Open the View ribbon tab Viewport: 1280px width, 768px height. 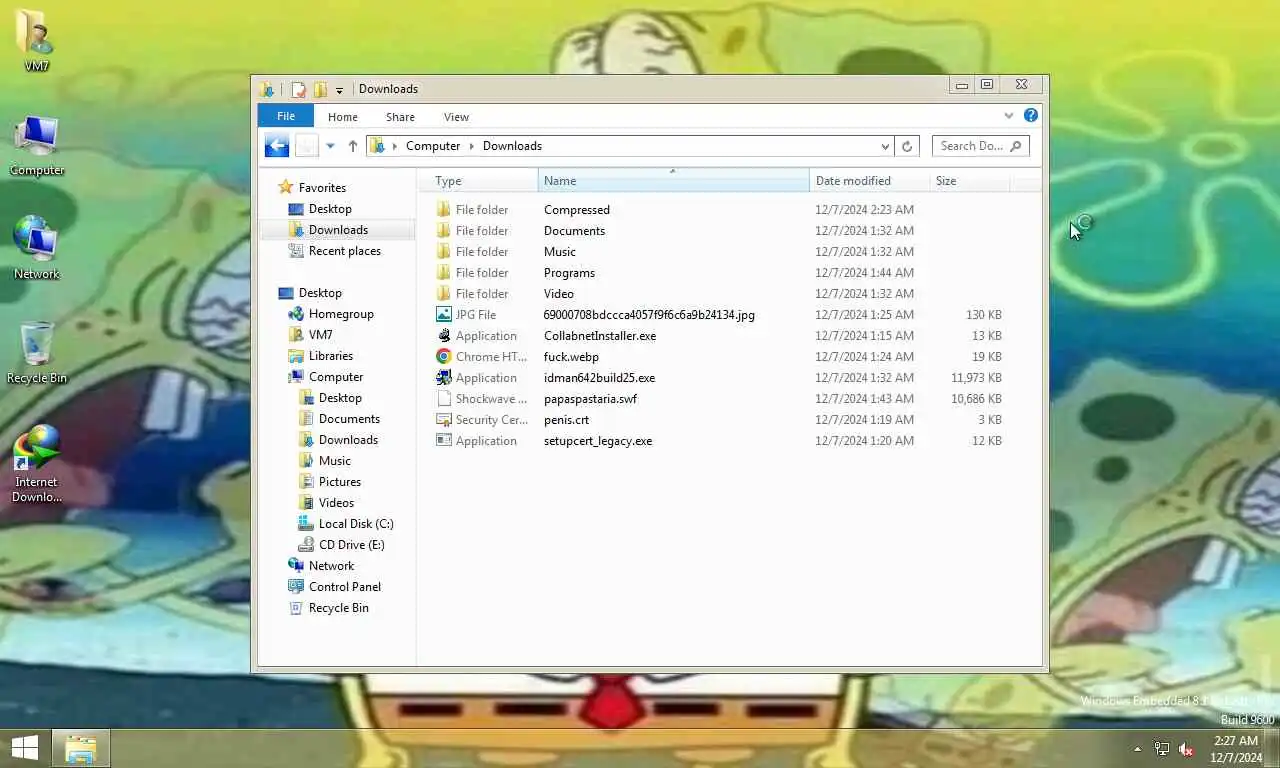pyautogui.click(x=456, y=117)
